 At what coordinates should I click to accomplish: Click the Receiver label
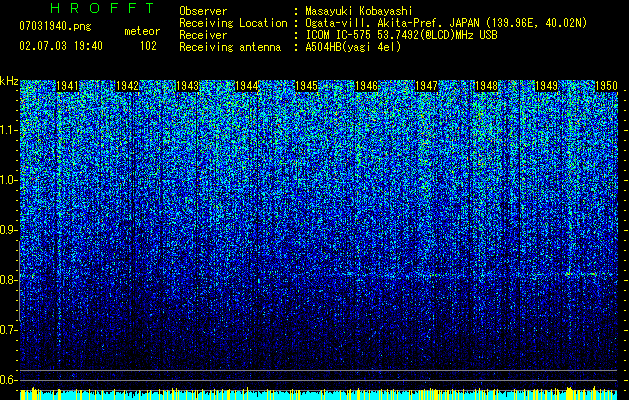[x=203, y=35]
